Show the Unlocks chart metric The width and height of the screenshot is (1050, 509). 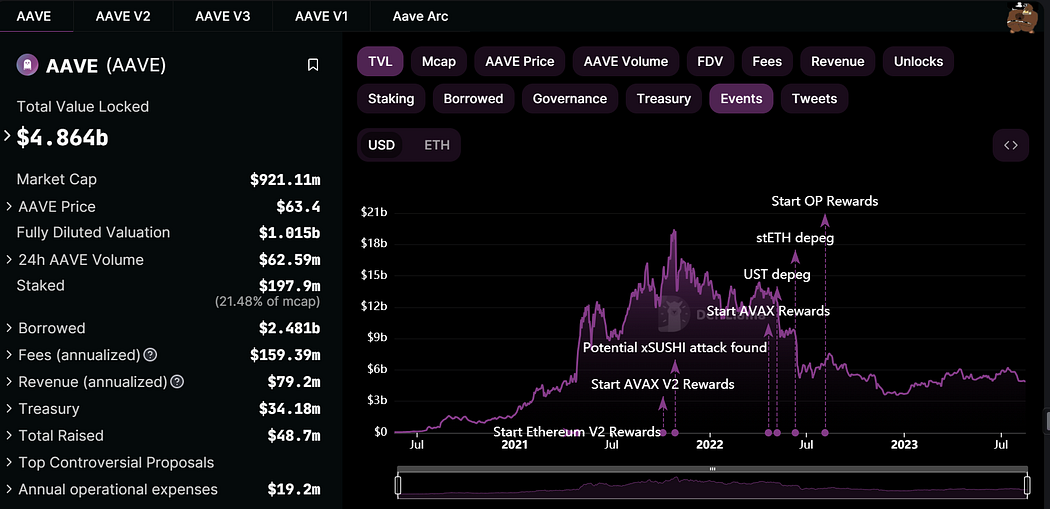918,61
